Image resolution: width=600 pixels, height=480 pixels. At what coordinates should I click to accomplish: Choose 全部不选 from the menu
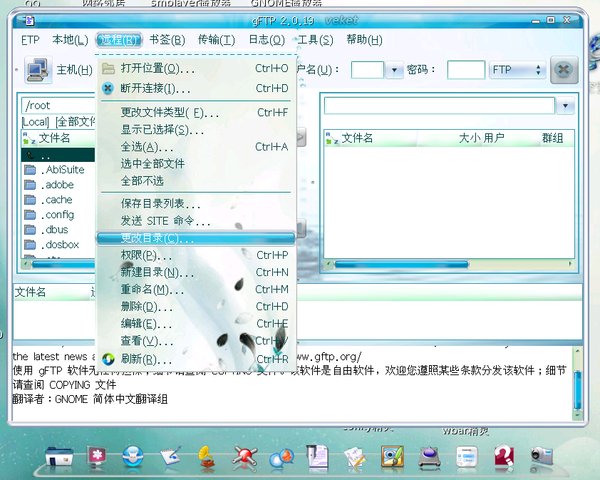196,181
